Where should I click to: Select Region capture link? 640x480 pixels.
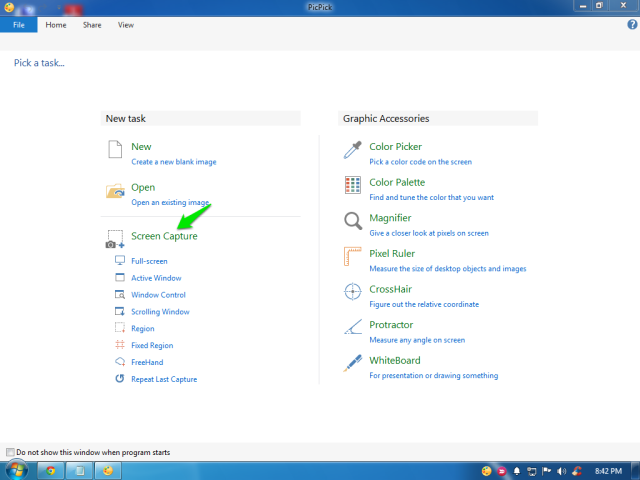[143, 329]
